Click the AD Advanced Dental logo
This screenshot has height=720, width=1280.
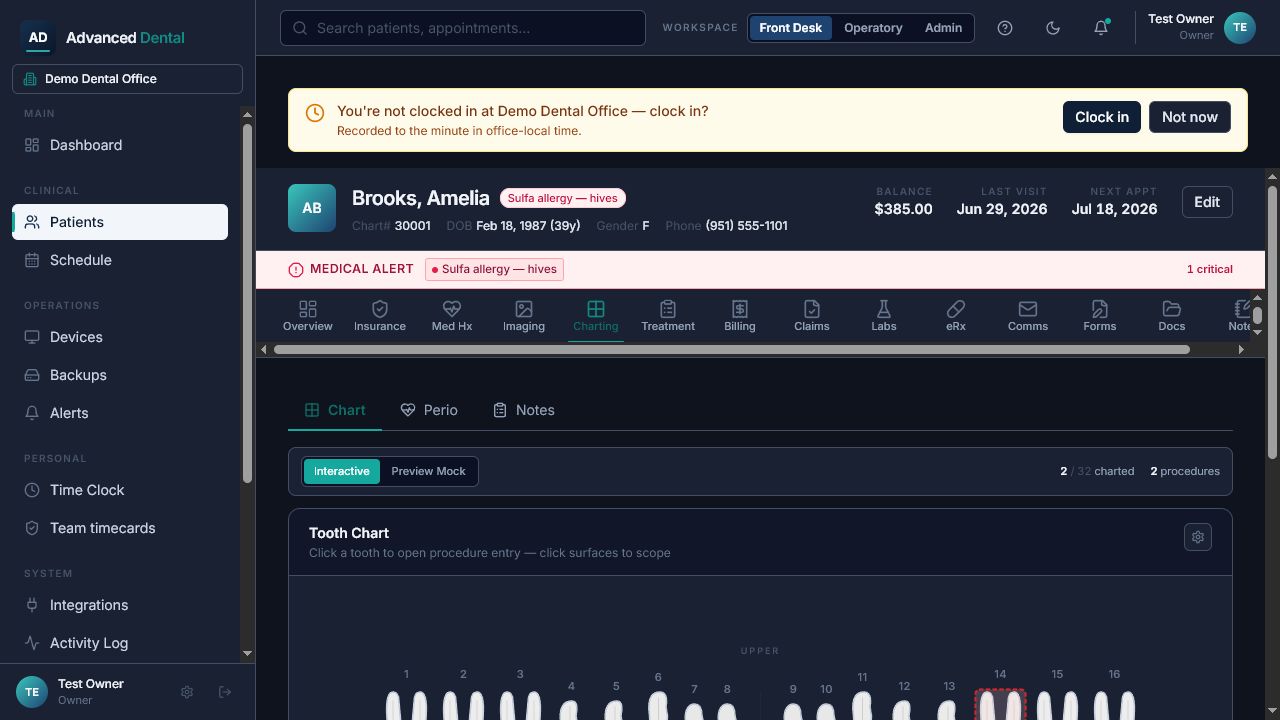[x=103, y=37]
